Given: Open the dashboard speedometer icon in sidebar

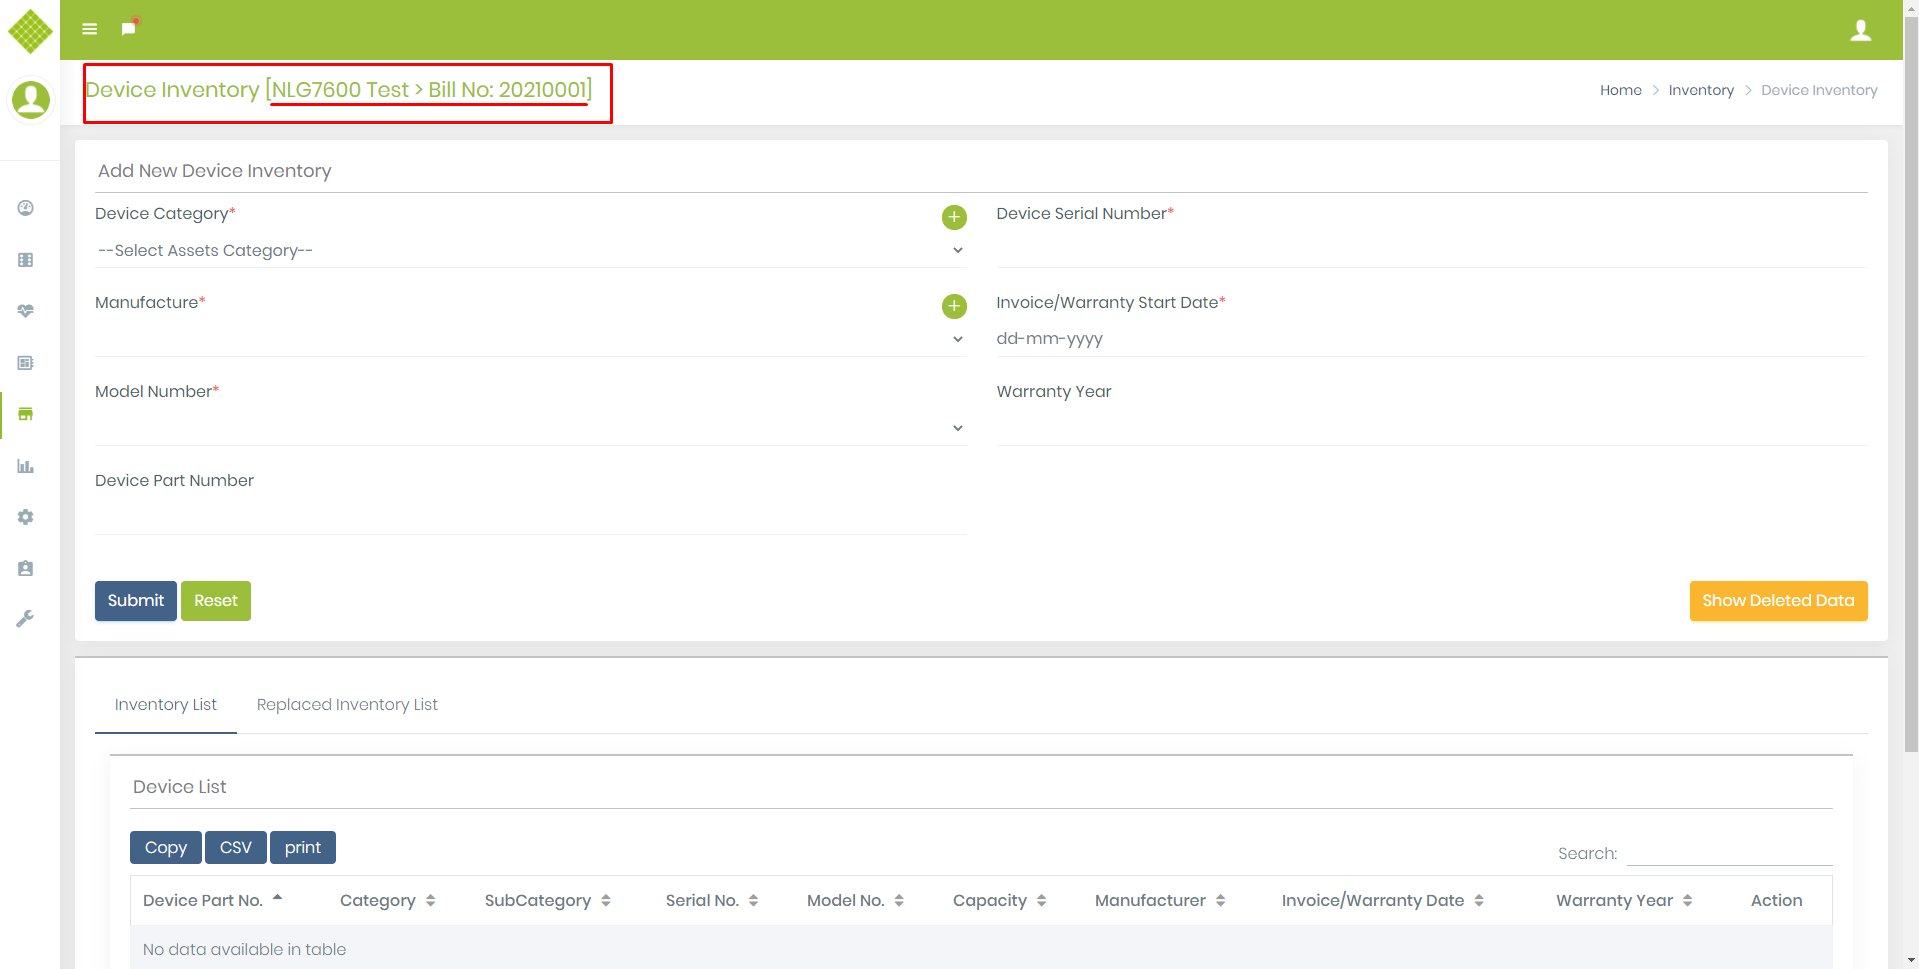Looking at the screenshot, I should pos(25,208).
